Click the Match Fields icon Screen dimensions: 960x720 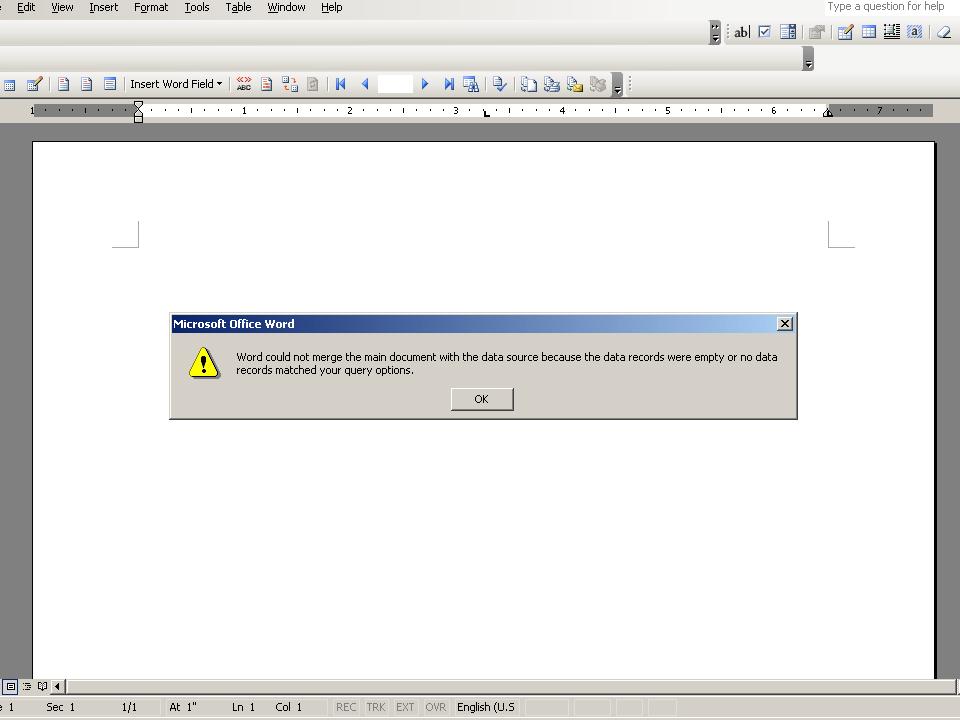coord(290,84)
